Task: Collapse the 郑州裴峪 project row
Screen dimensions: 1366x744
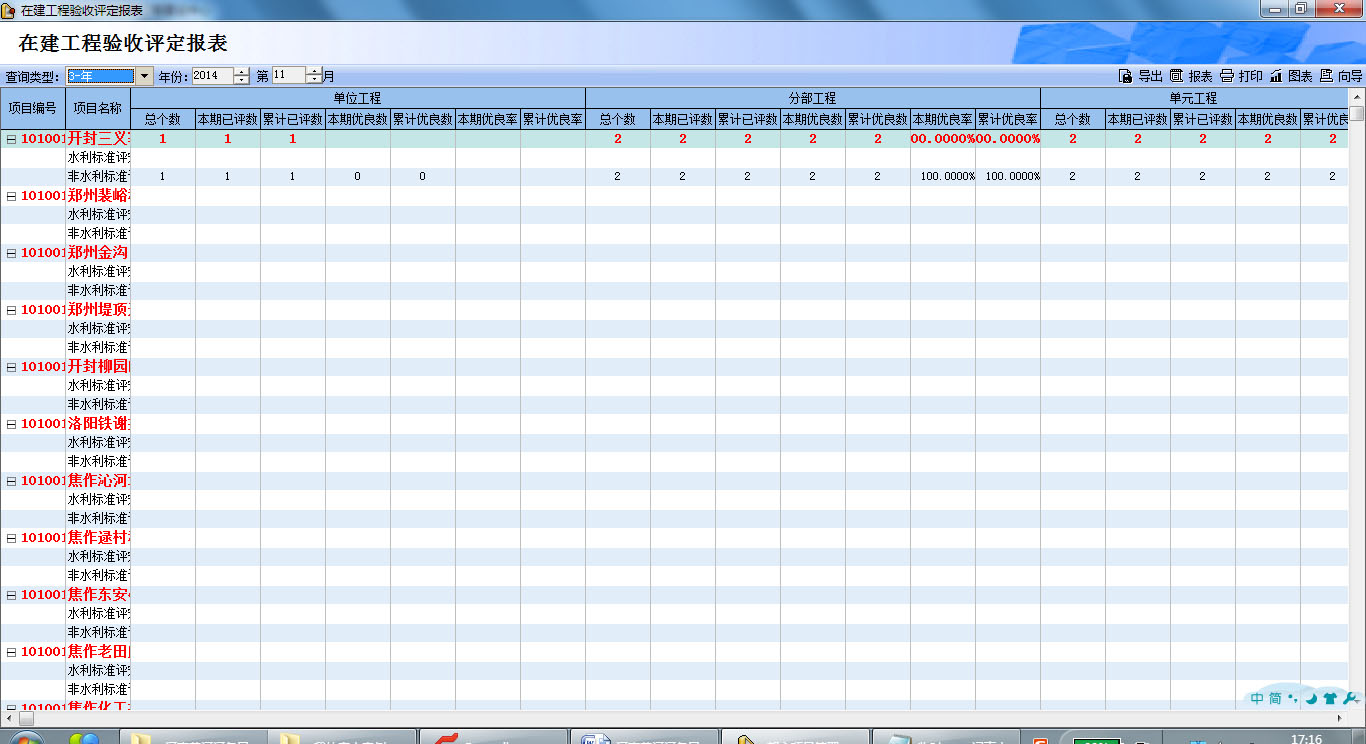Action: 11,196
